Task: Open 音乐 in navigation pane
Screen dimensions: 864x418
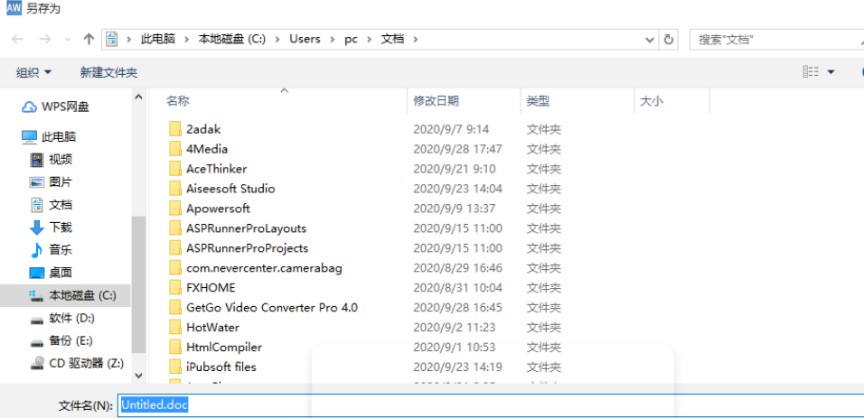Action: coord(51,250)
